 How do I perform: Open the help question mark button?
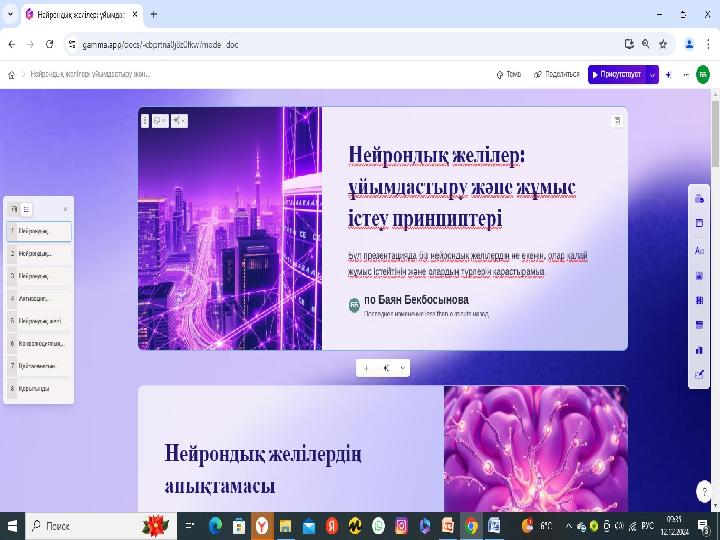point(704,491)
